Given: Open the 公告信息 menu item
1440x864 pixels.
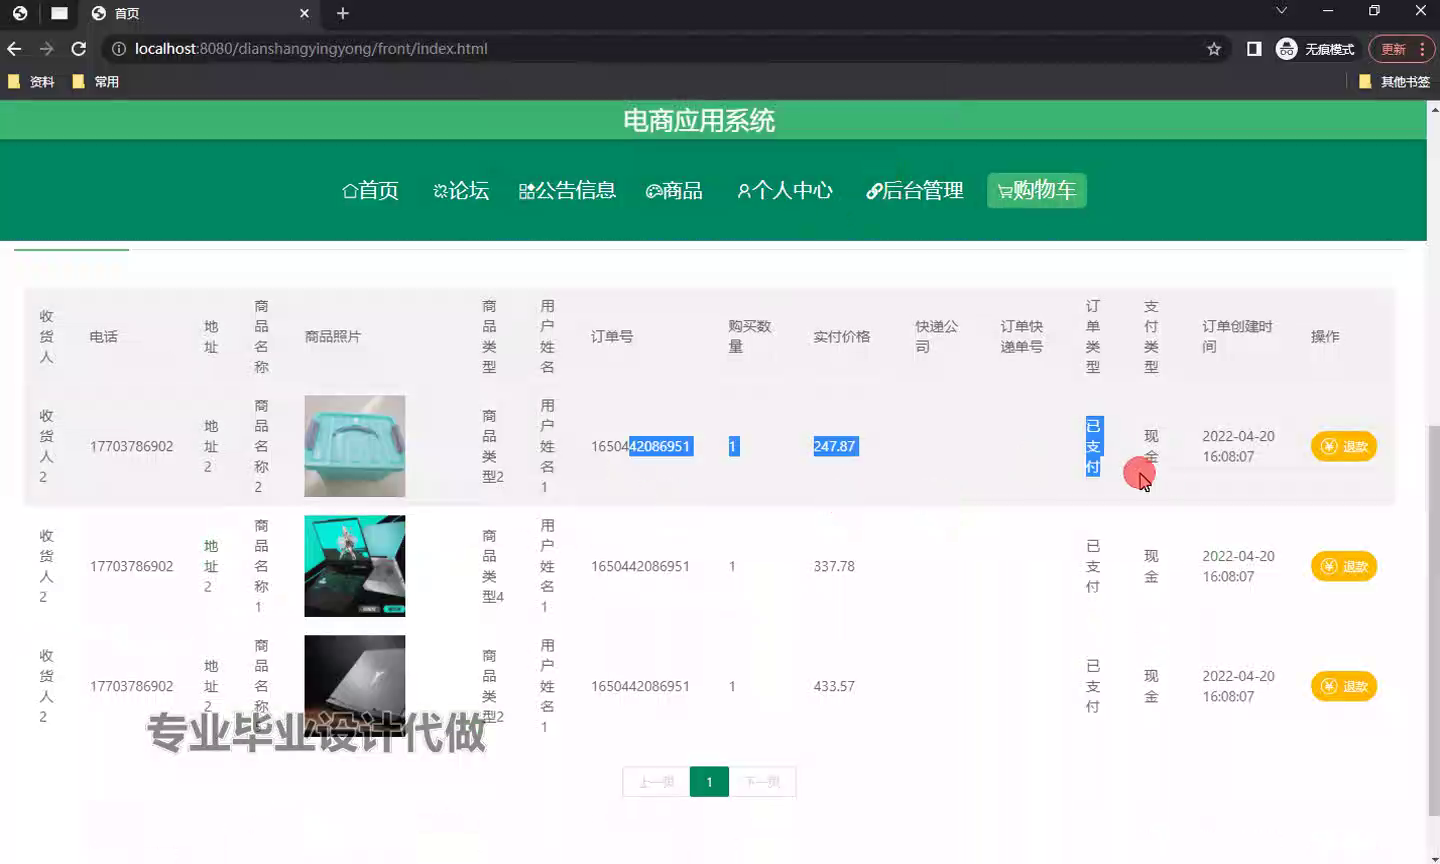Looking at the screenshot, I should coord(567,190).
